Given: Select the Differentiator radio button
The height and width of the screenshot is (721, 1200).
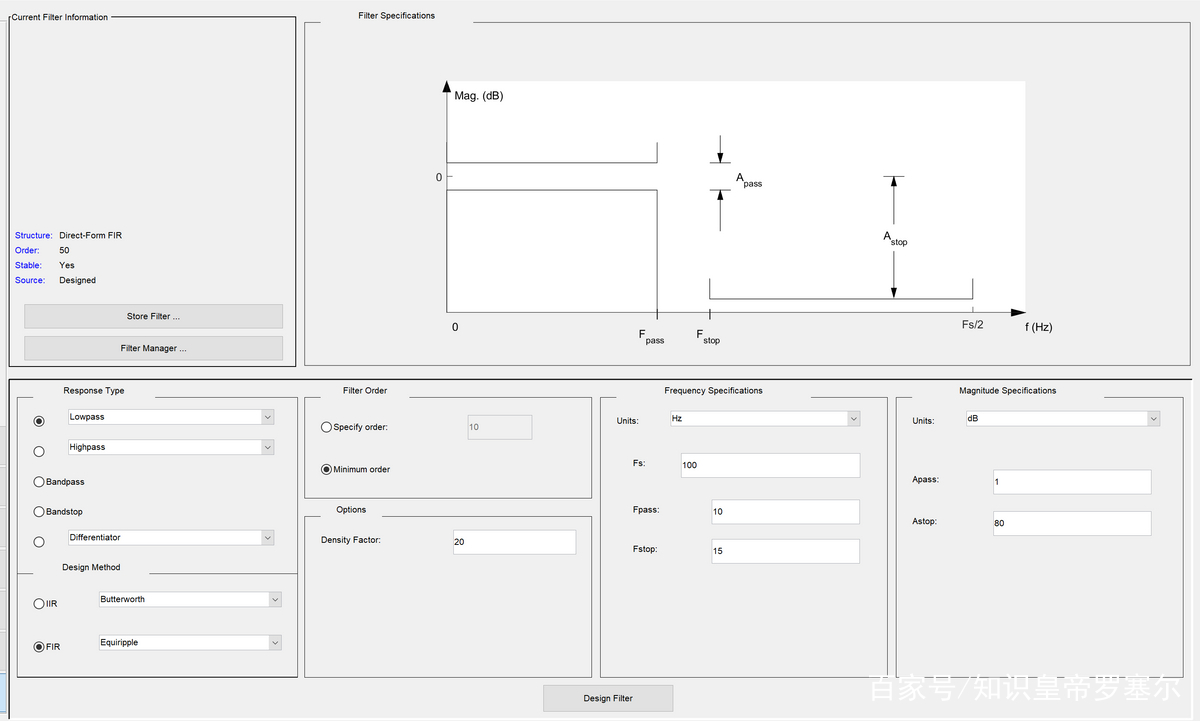Looking at the screenshot, I should 39,542.
